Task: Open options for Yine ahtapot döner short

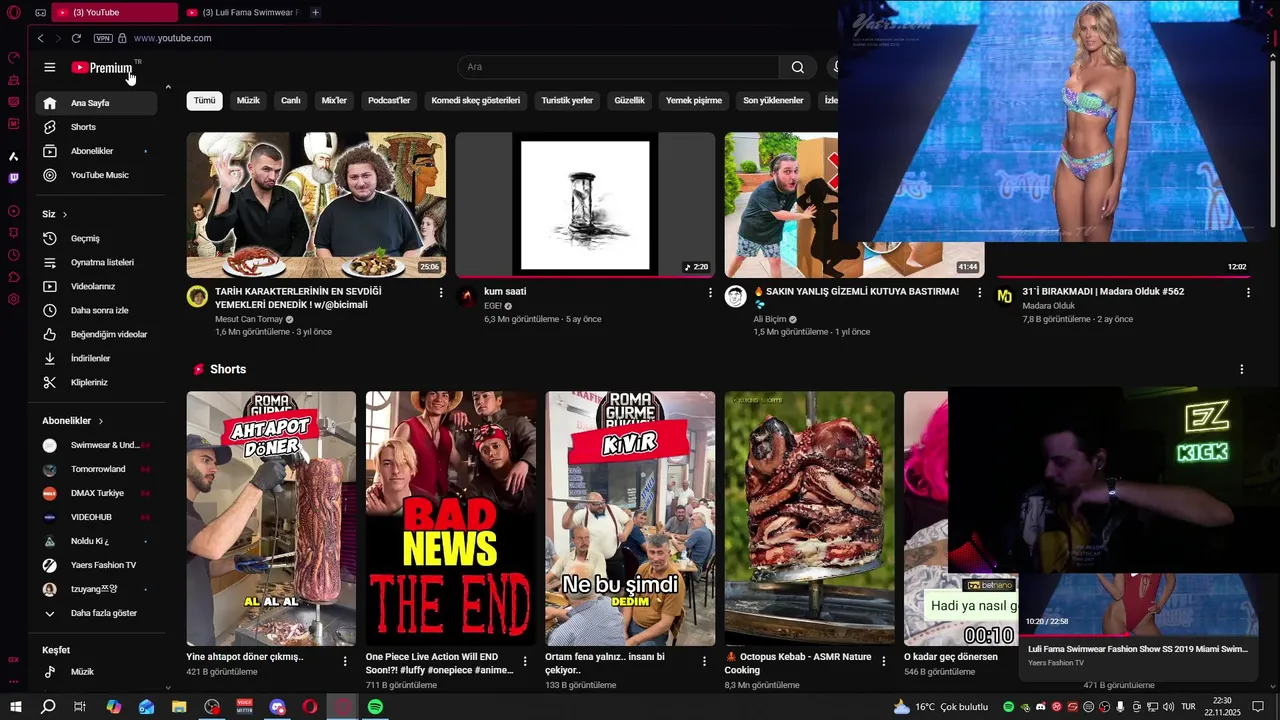Action: 345,661
